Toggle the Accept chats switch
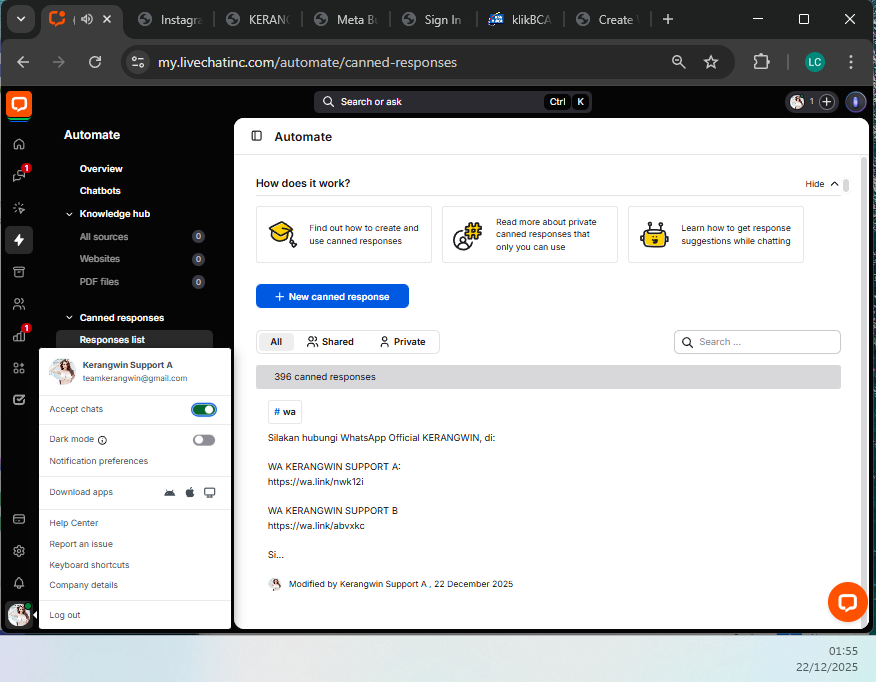The image size is (876, 682). (204, 410)
